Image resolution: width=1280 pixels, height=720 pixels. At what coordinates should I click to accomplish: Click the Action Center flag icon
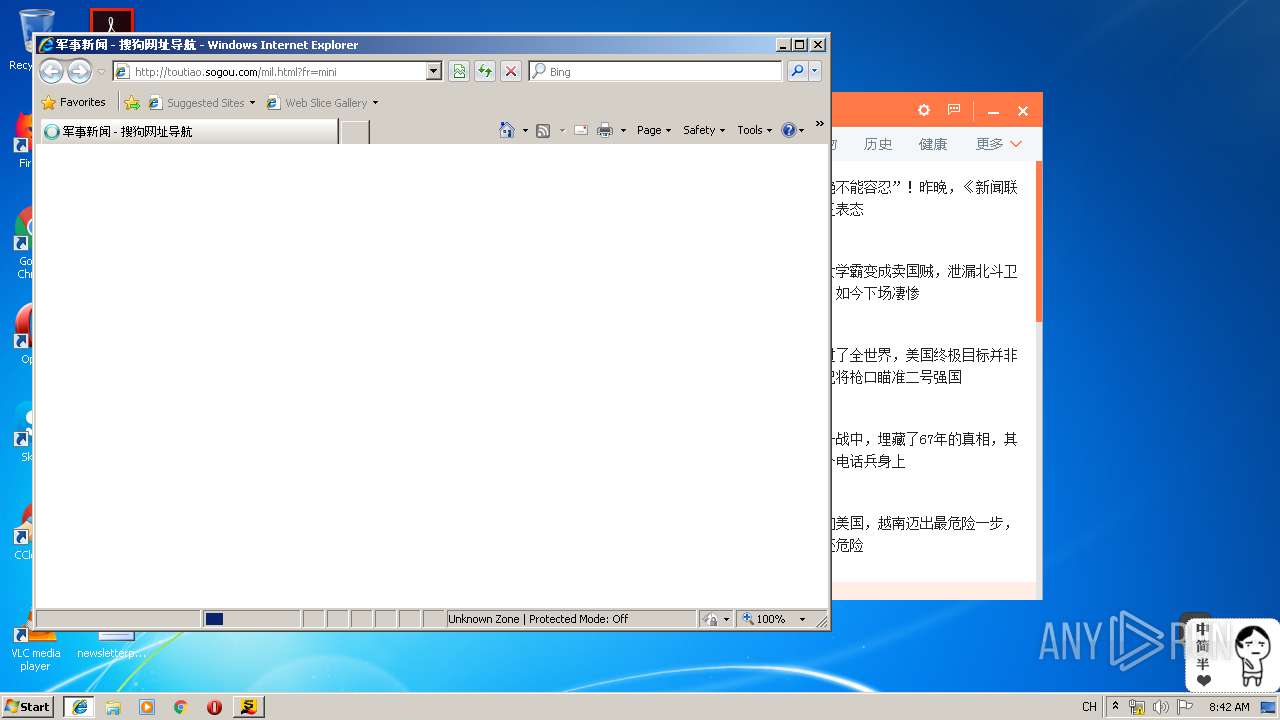pyautogui.click(x=1184, y=707)
